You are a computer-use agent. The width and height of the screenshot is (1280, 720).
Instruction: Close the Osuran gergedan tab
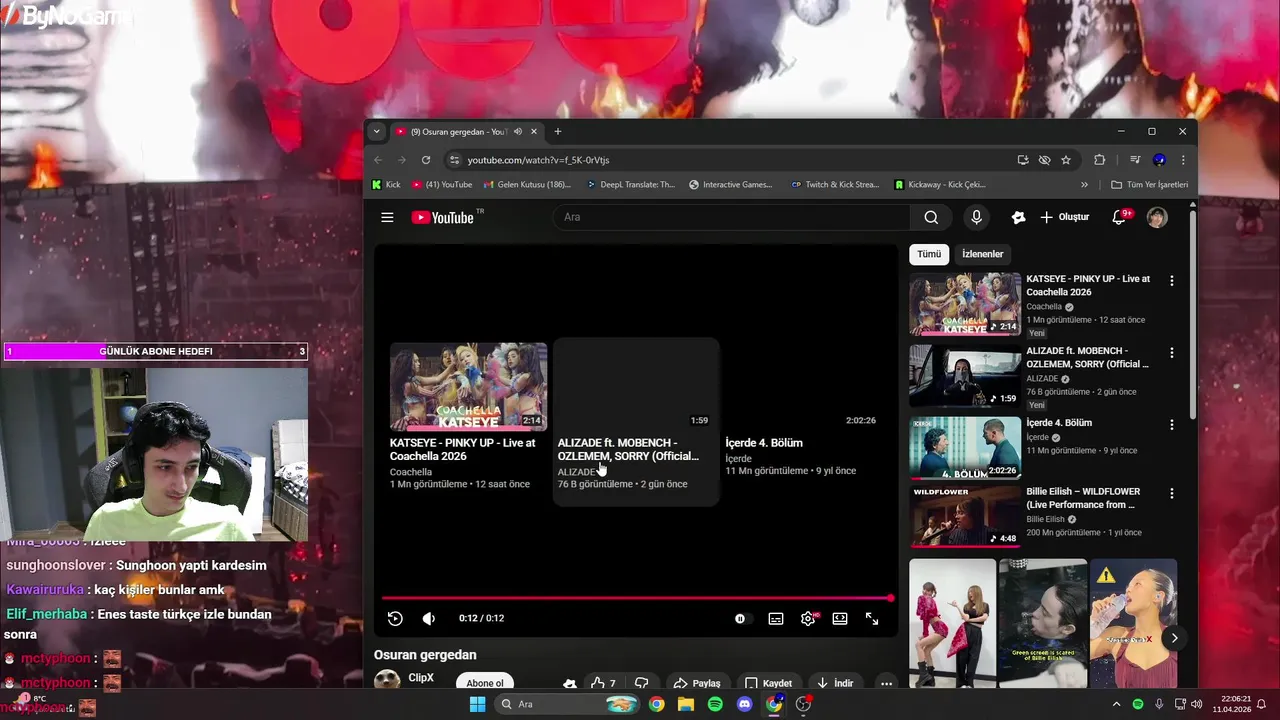point(534,131)
